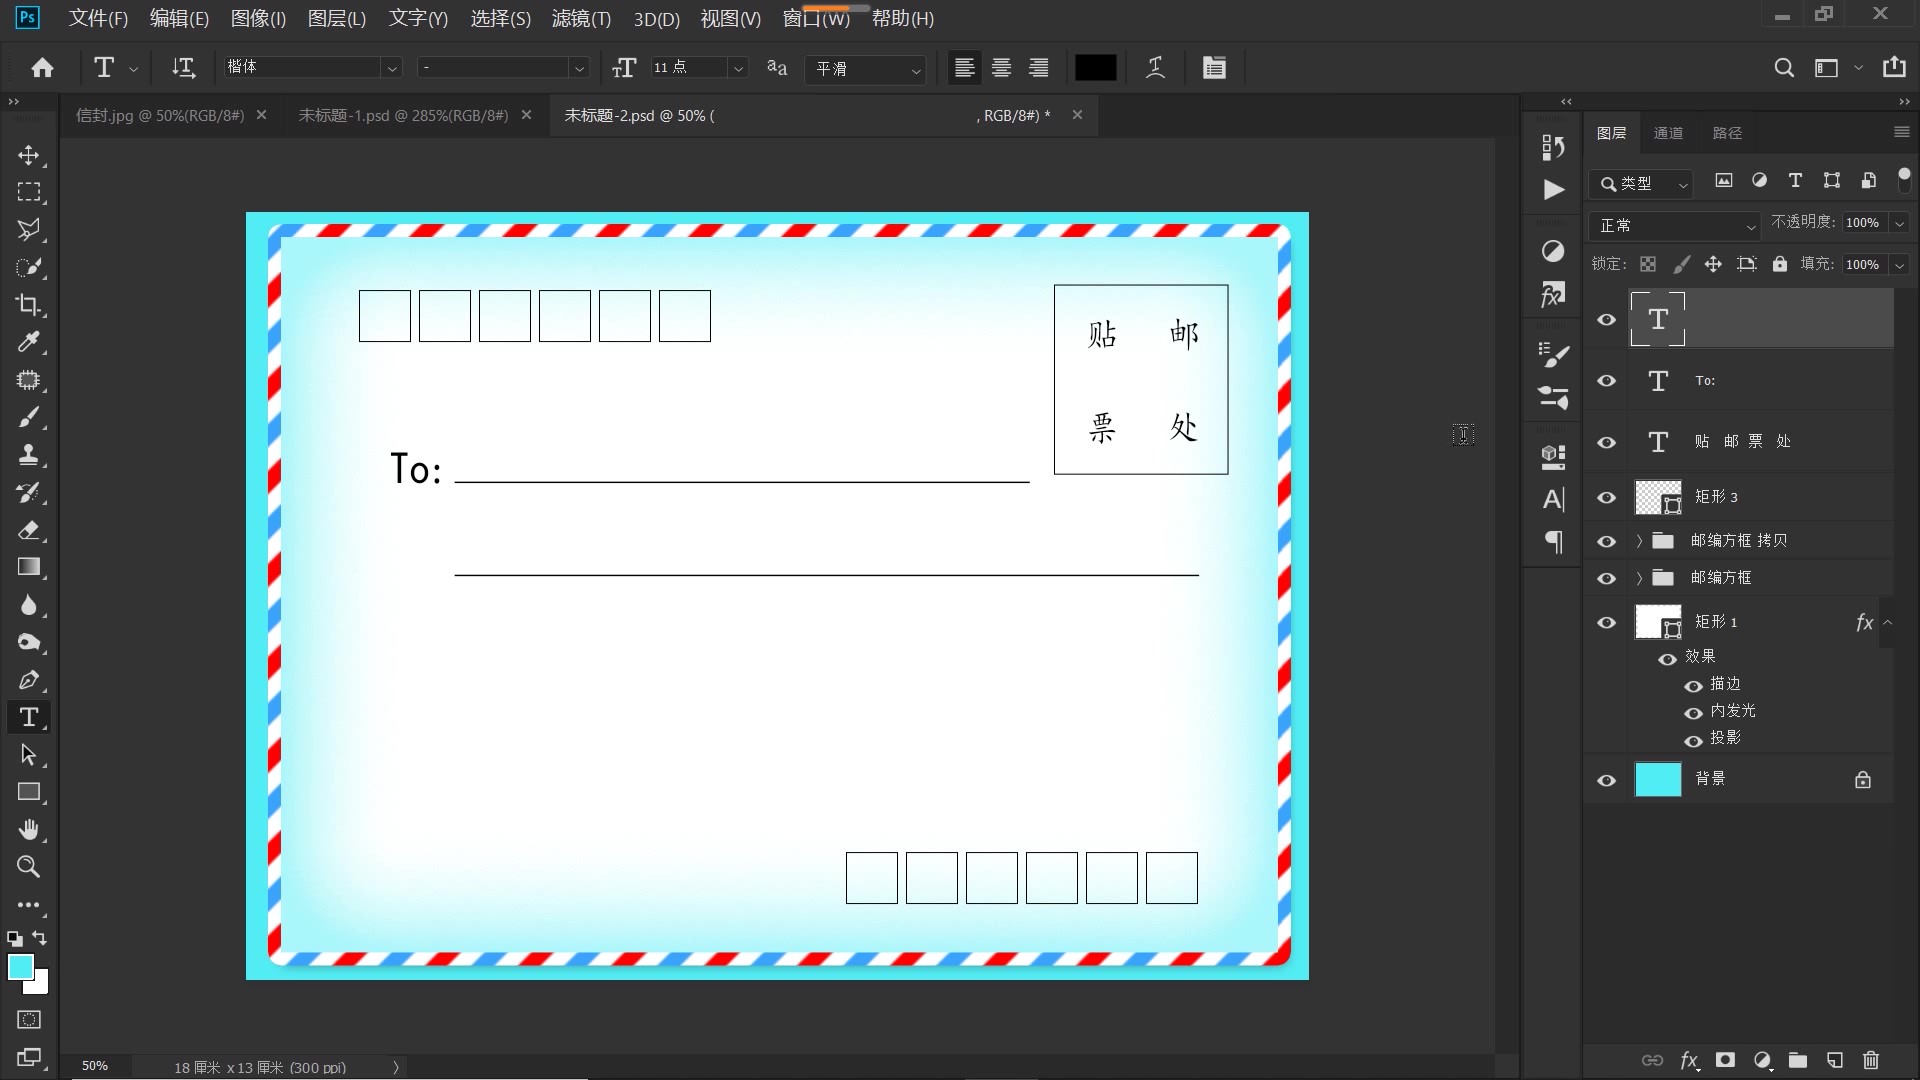Toggle visibility of group 邮编方框 拷贝
The image size is (1920, 1080).
point(1607,541)
